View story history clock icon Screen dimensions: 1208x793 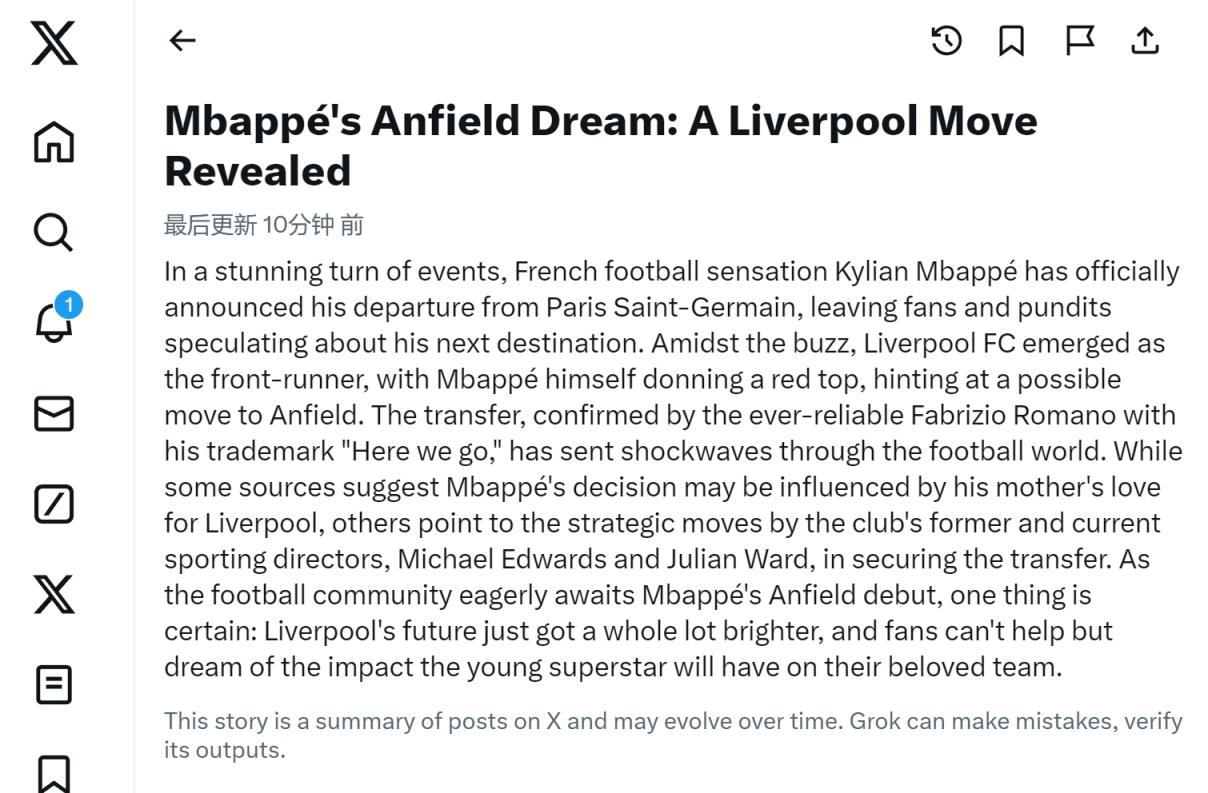[x=946, y=41]
